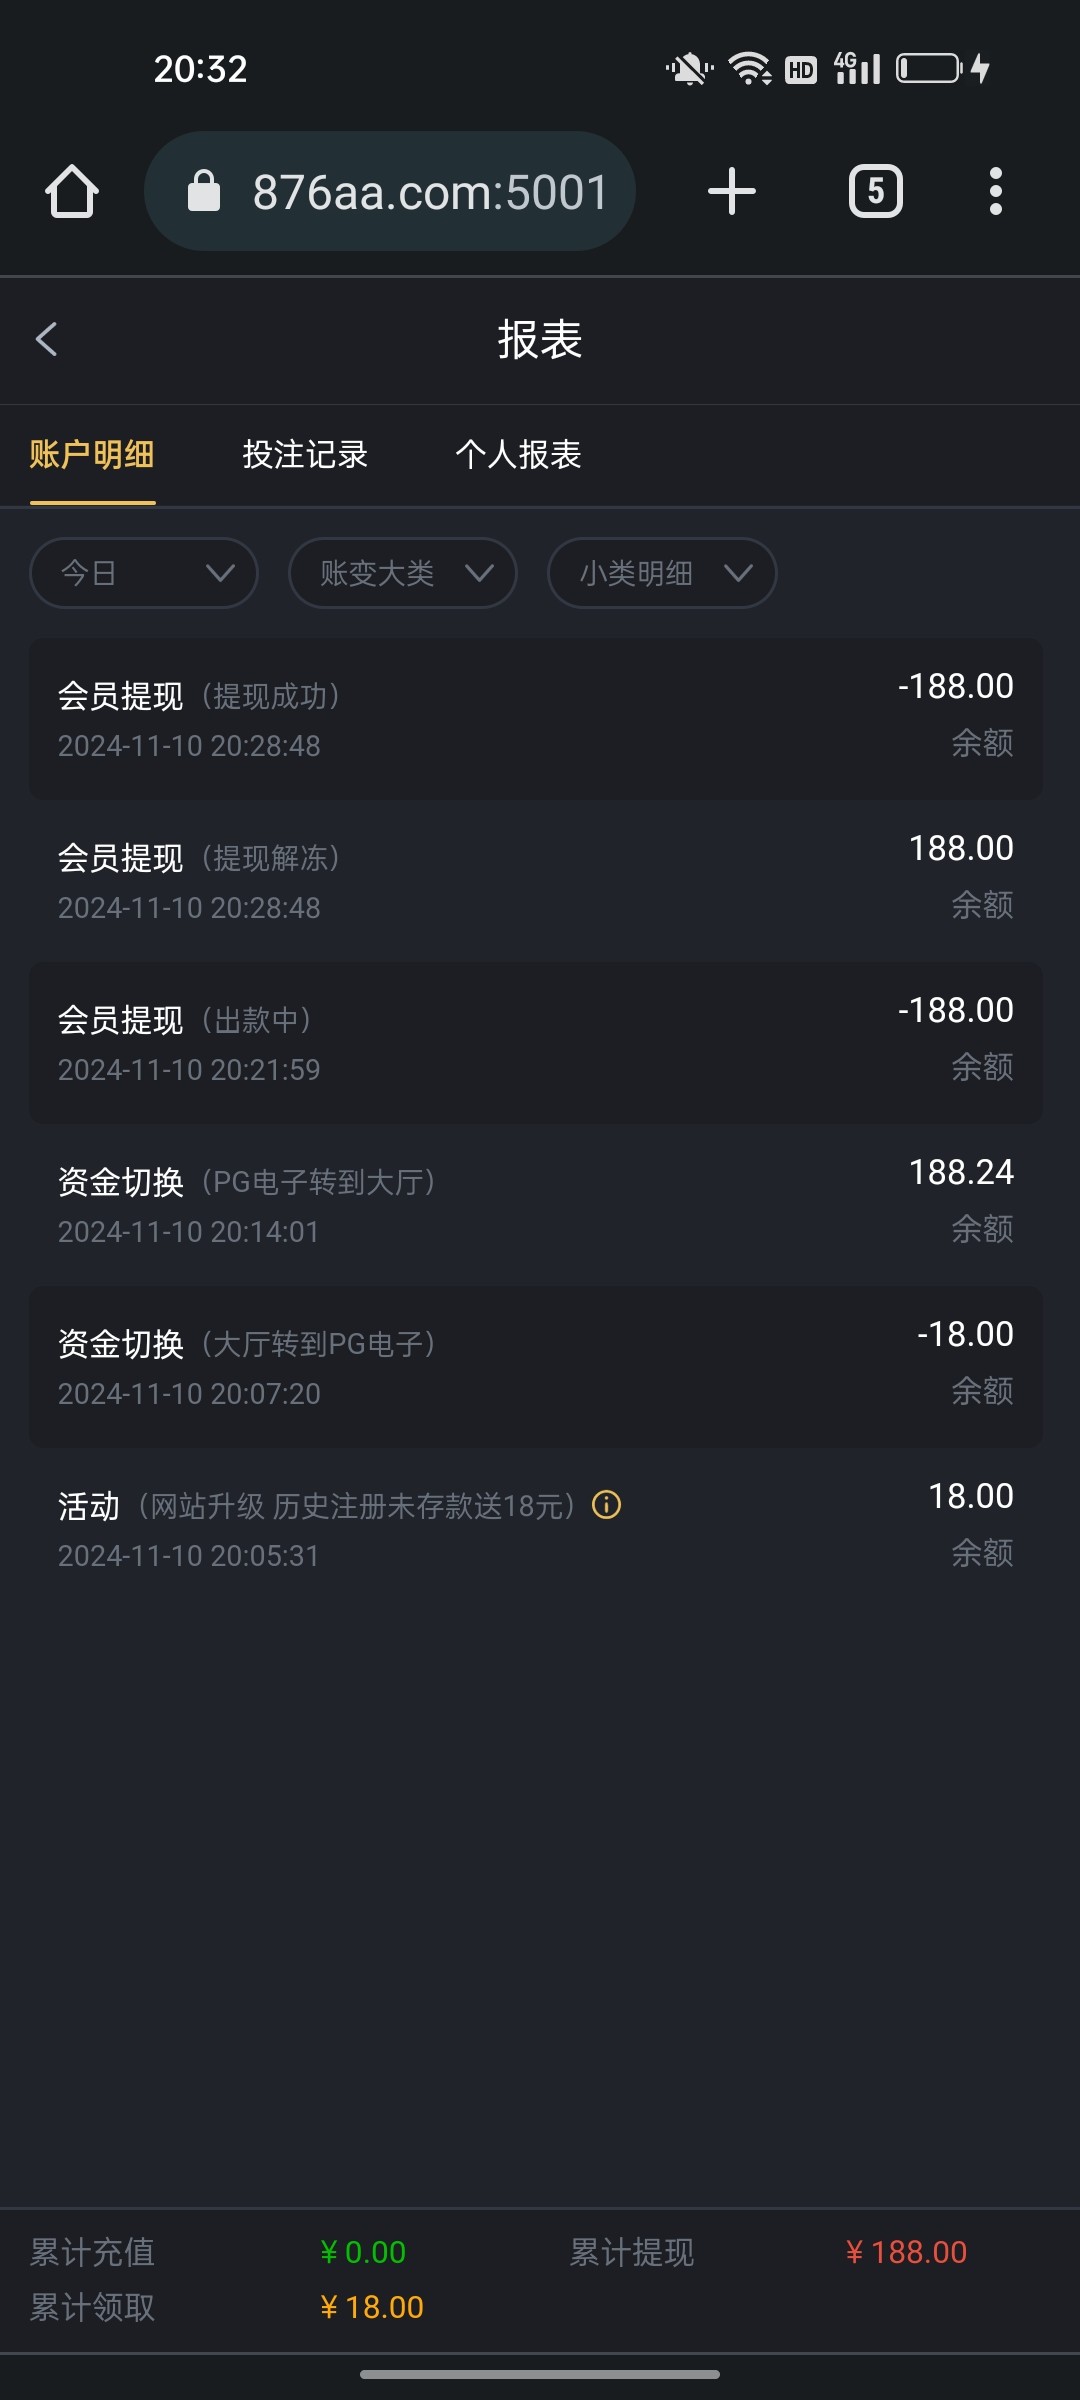Click the lock icon in address bar
This screenshot has height=2400, width=1080.
pyautogui.click(x=204, y=191)
